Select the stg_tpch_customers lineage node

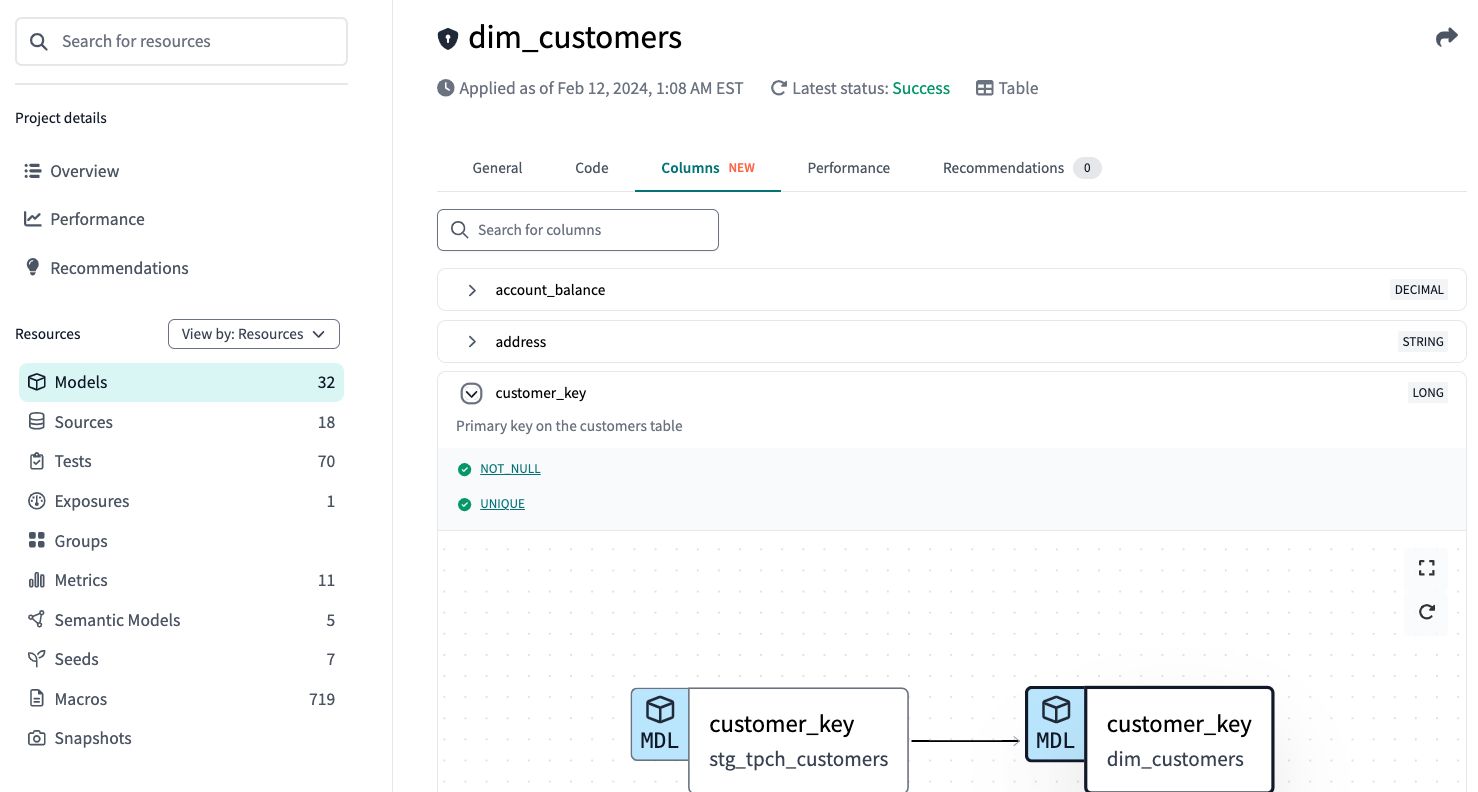[x=797, y=740]
